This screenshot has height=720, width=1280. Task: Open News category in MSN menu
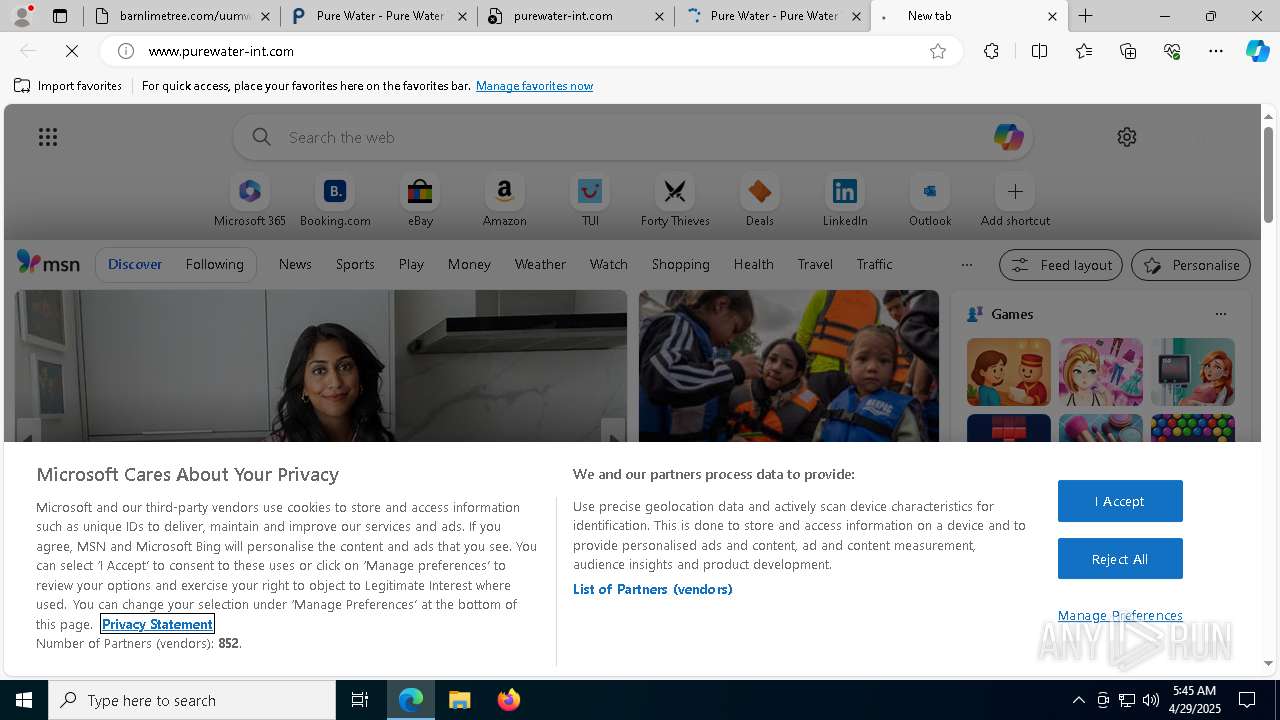295,264
